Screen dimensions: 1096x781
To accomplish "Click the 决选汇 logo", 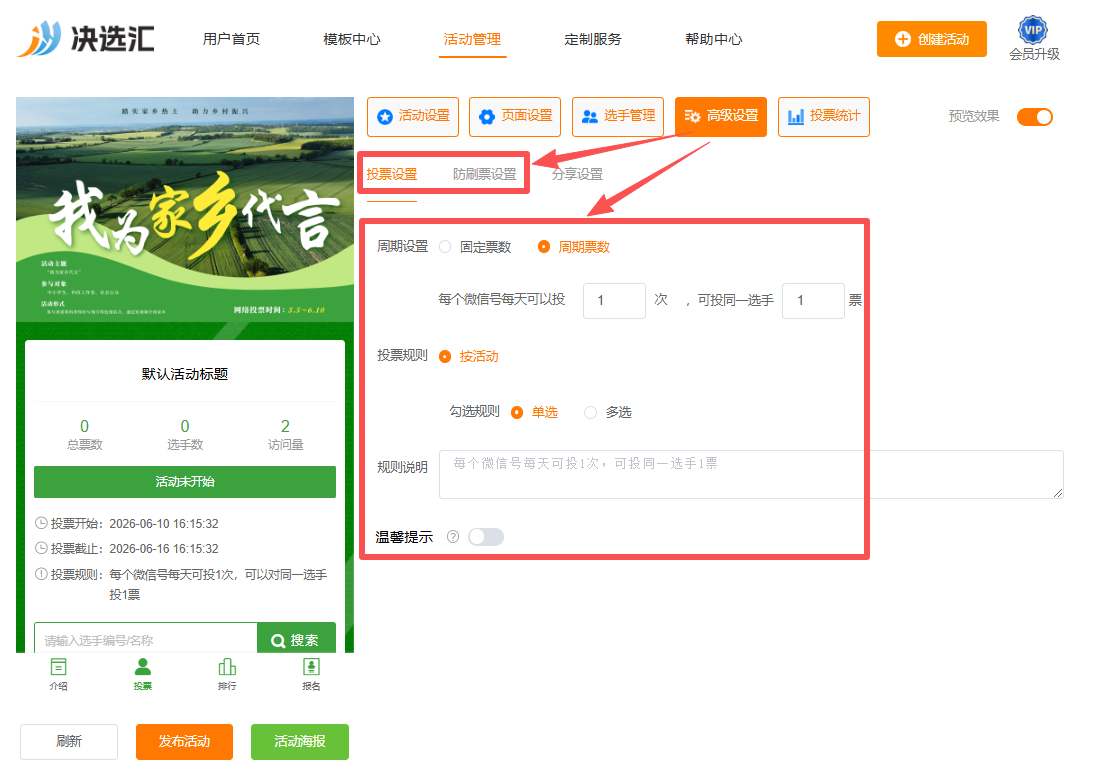I will coord(85,38).
